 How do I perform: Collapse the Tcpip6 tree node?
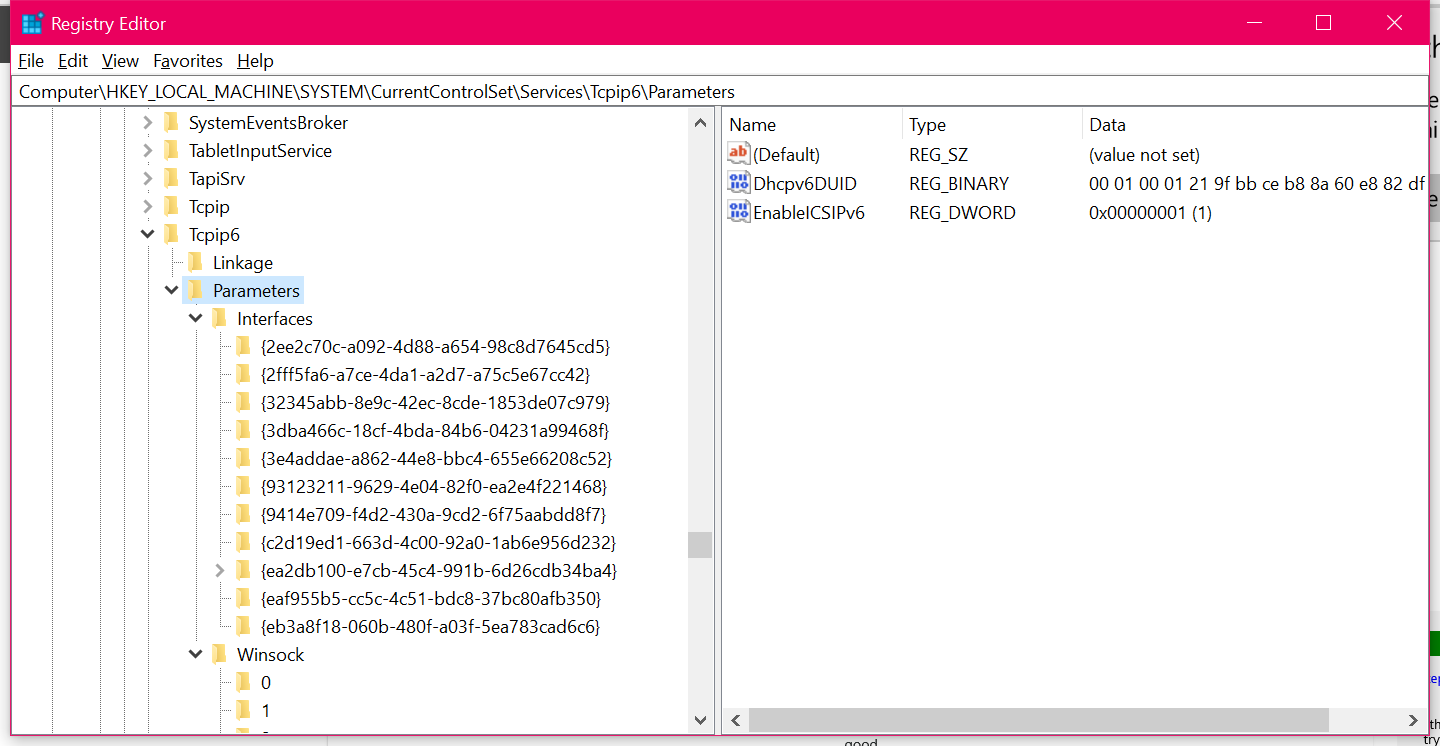148,235
